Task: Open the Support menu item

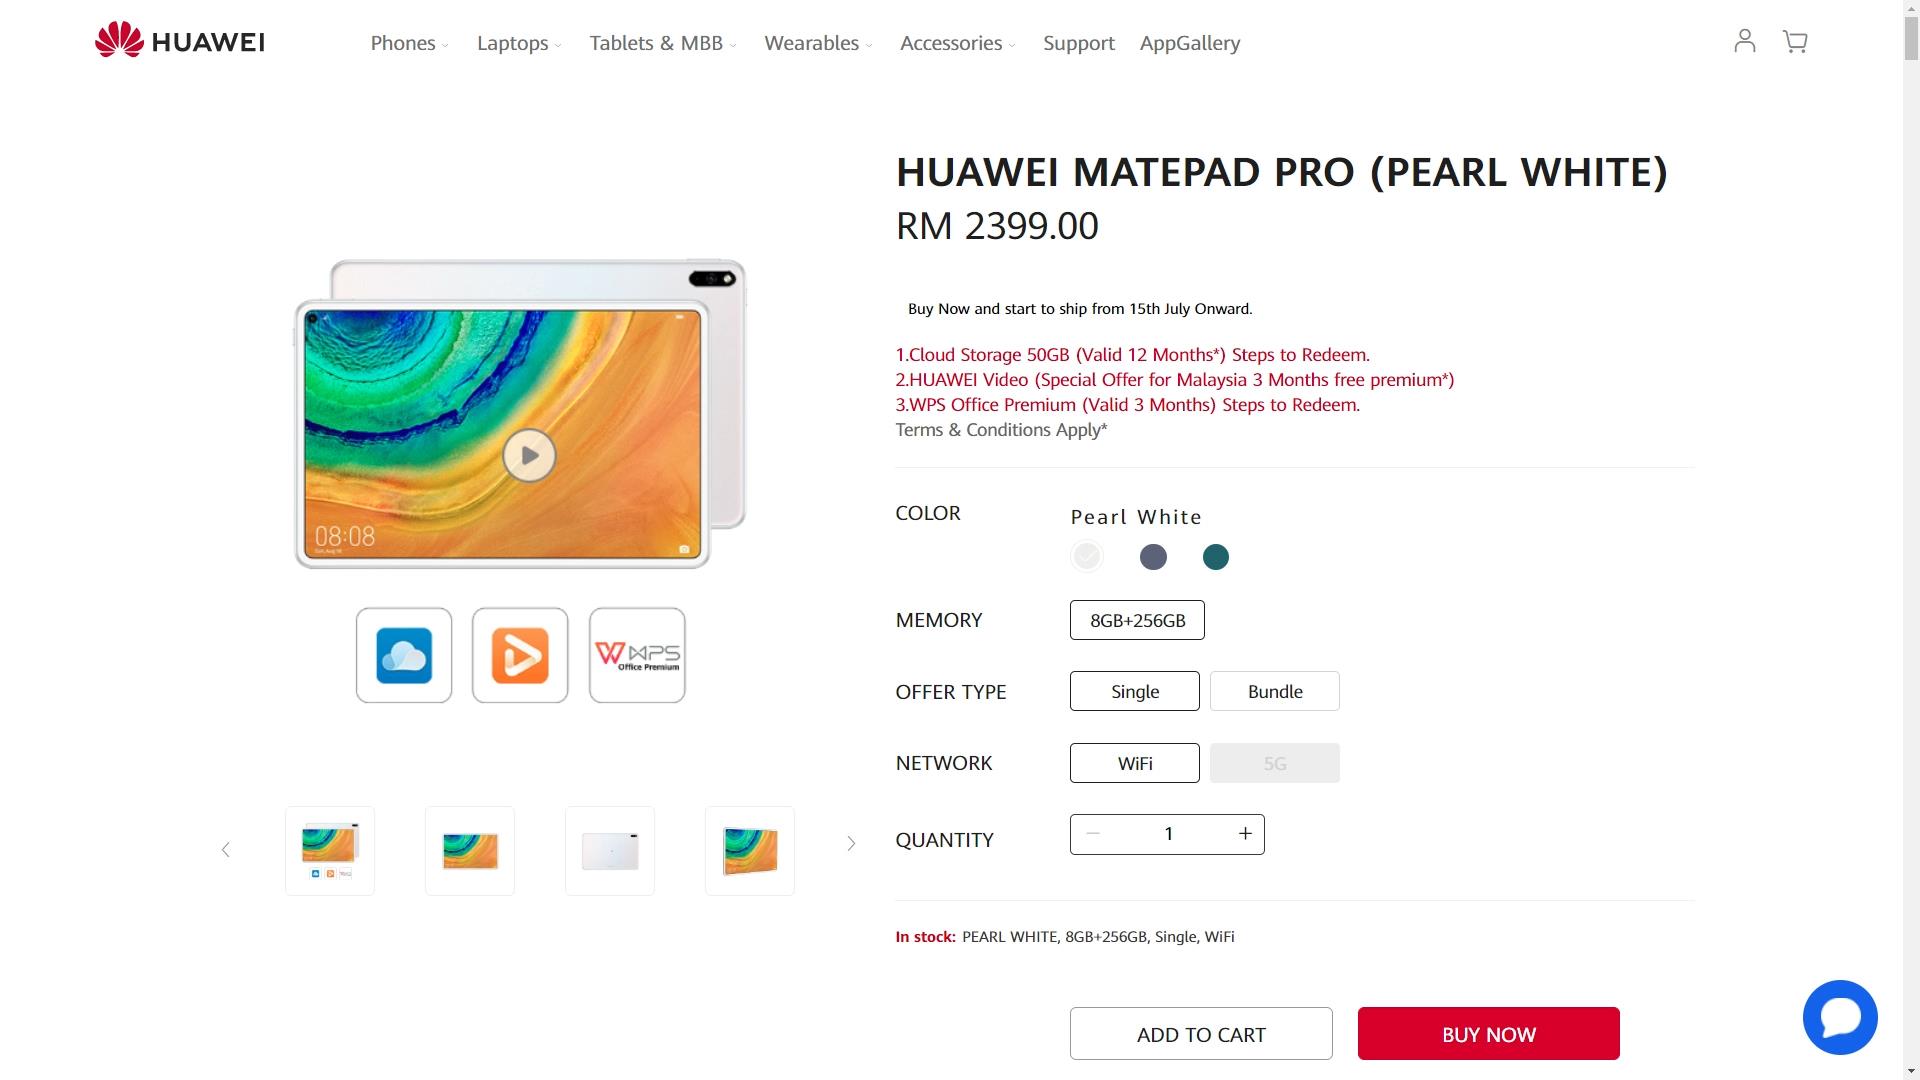Action: click(1078, 43)
